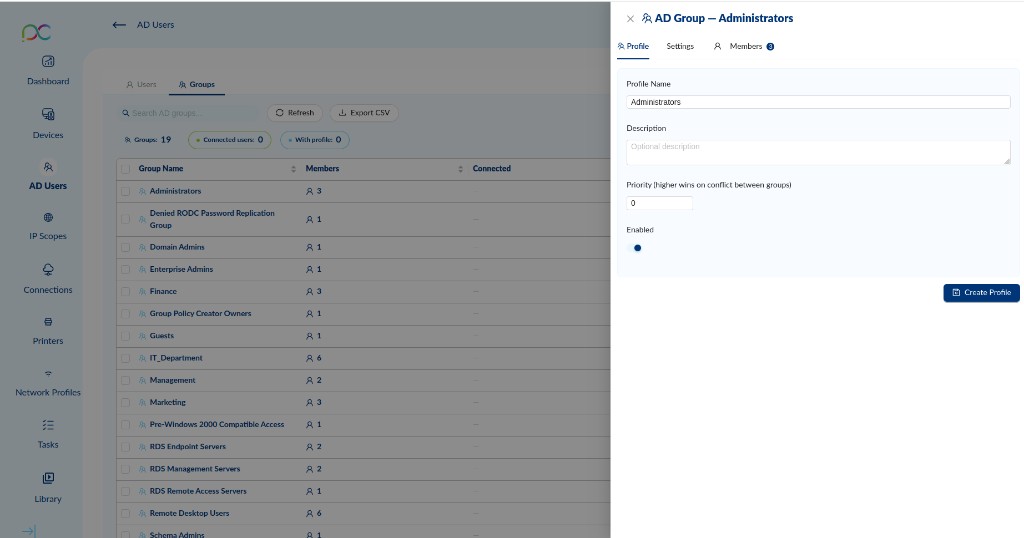
Task: Select the RDS Management Servers row
Action: tap(363, 469)
